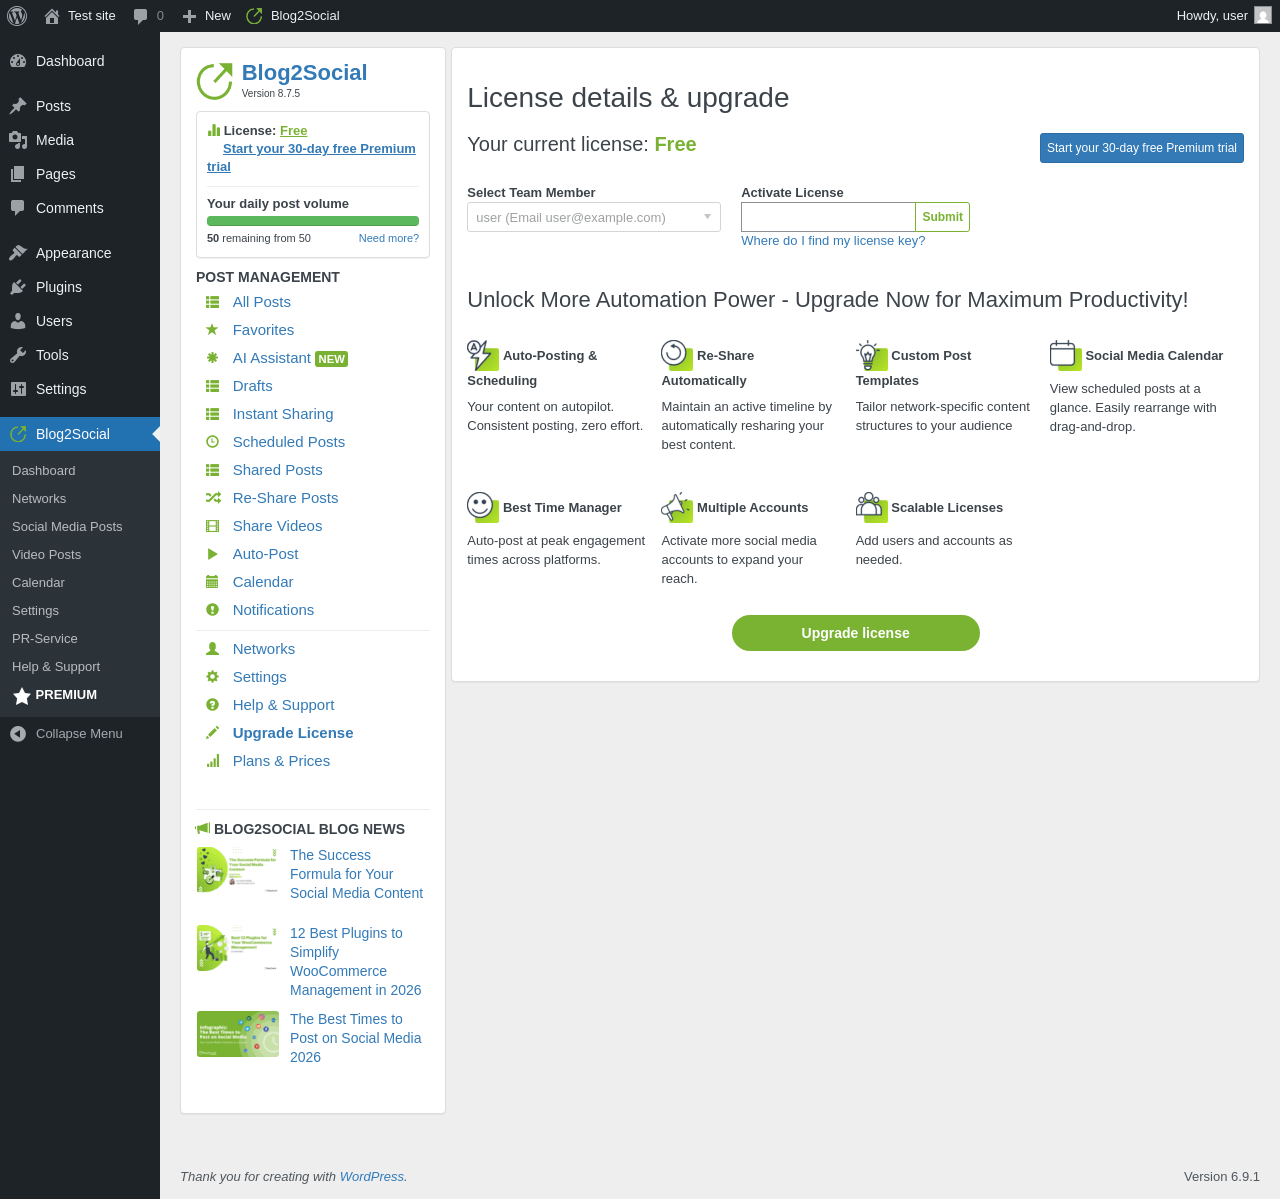This screenshot has height=1199, width=1280.
Task: Click the Calendar icon in Post Management
Action: [212, 582]
